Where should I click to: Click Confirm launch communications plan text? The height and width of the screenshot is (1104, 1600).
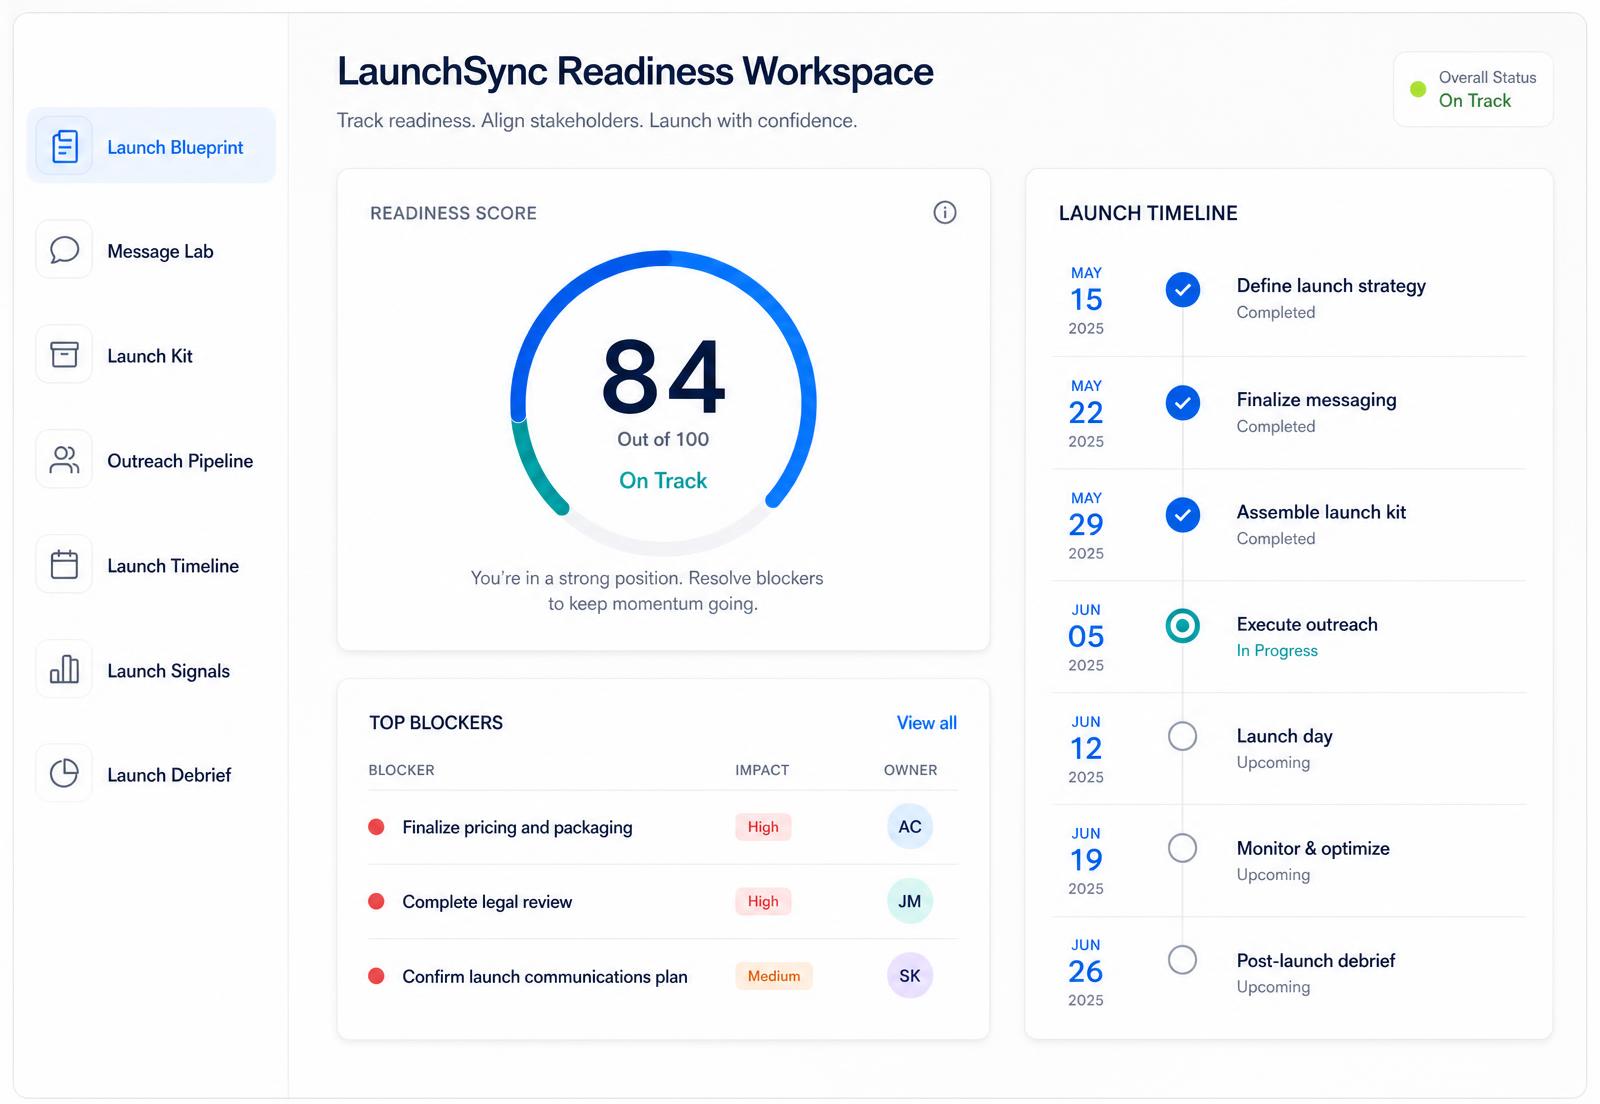(545, 976)
